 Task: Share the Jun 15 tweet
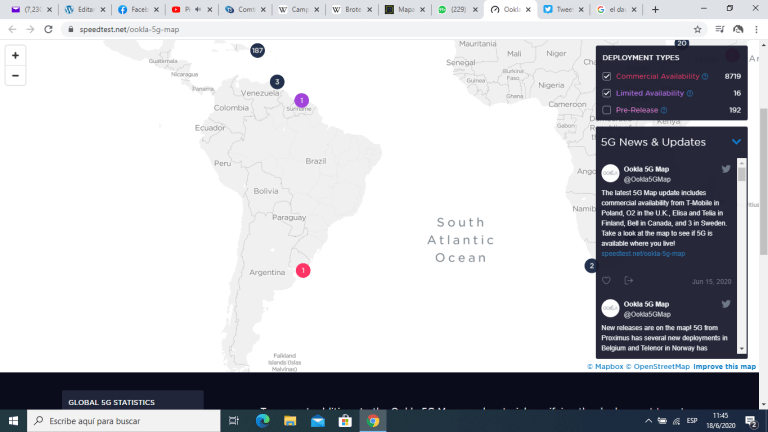click(629, 281)
